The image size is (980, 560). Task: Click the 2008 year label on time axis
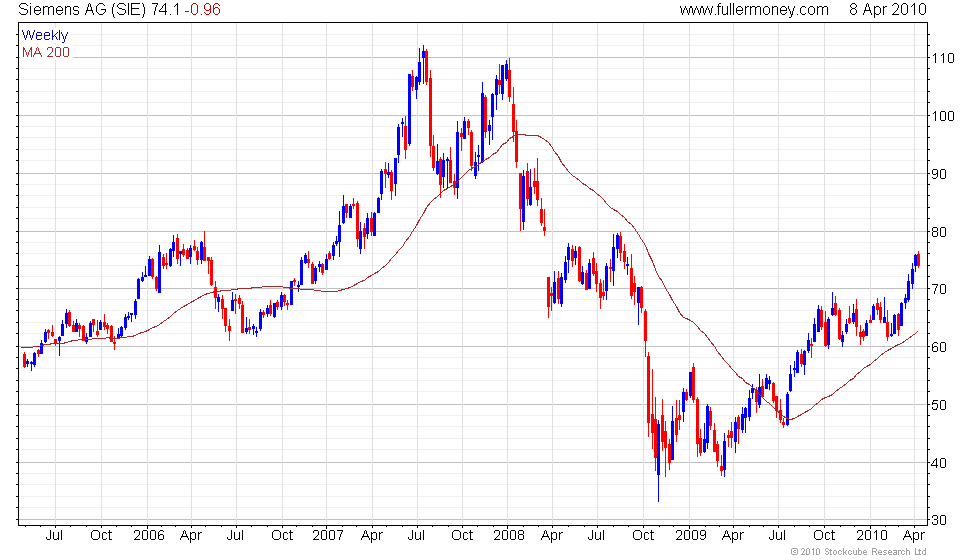click(509, 535)
